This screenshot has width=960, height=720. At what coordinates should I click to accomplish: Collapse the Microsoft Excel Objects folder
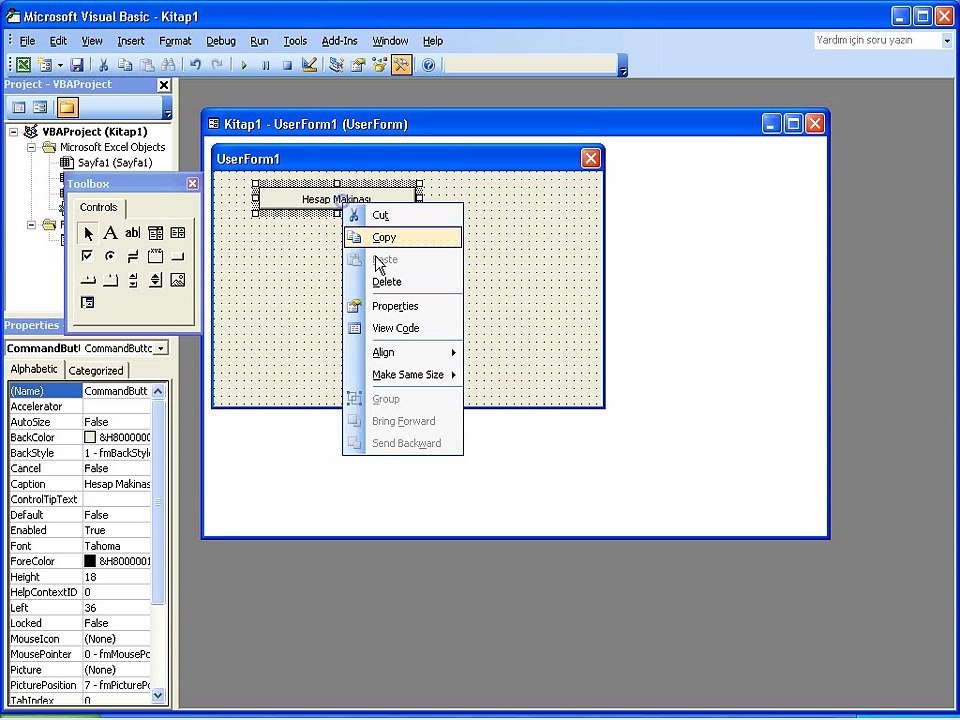click(31, 148)
